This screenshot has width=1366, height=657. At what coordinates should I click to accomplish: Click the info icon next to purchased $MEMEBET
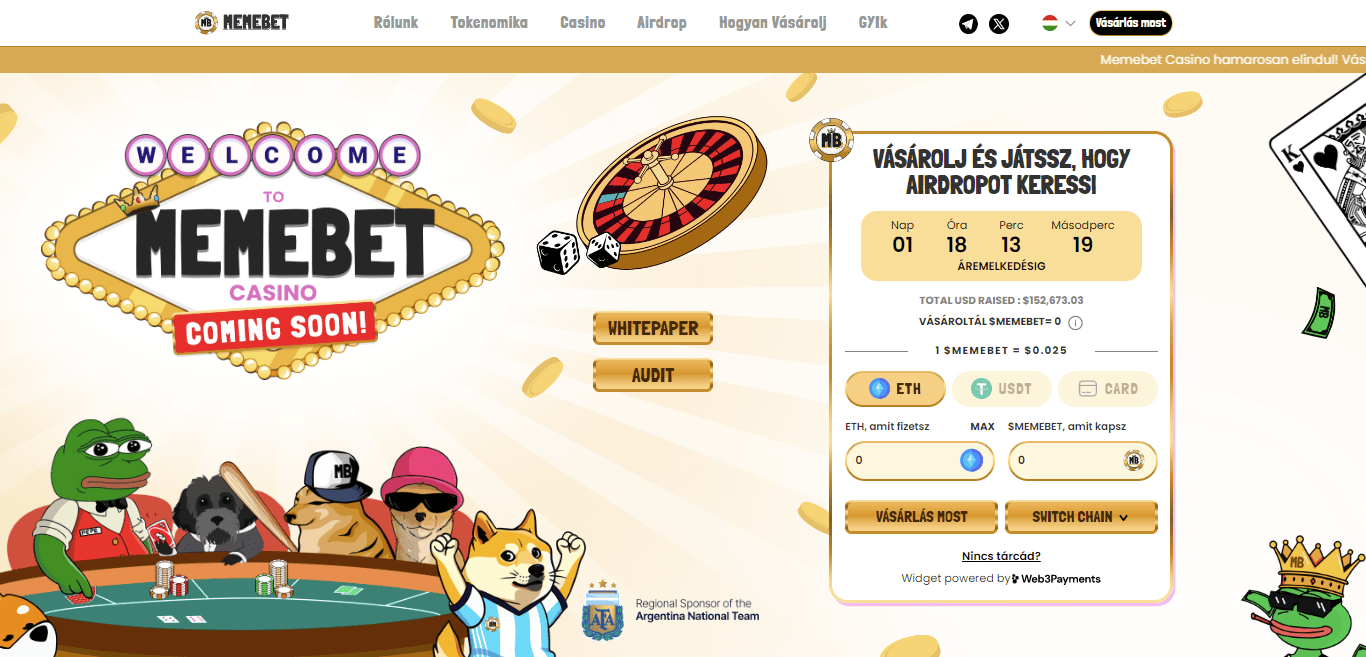(1076, 322)
